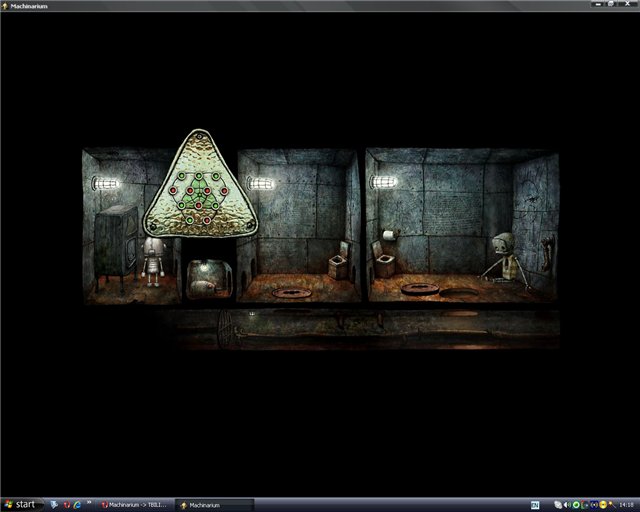Click the yellow round tray icon
The height and width of the screenshot is (512, 640).
point(603,505)
